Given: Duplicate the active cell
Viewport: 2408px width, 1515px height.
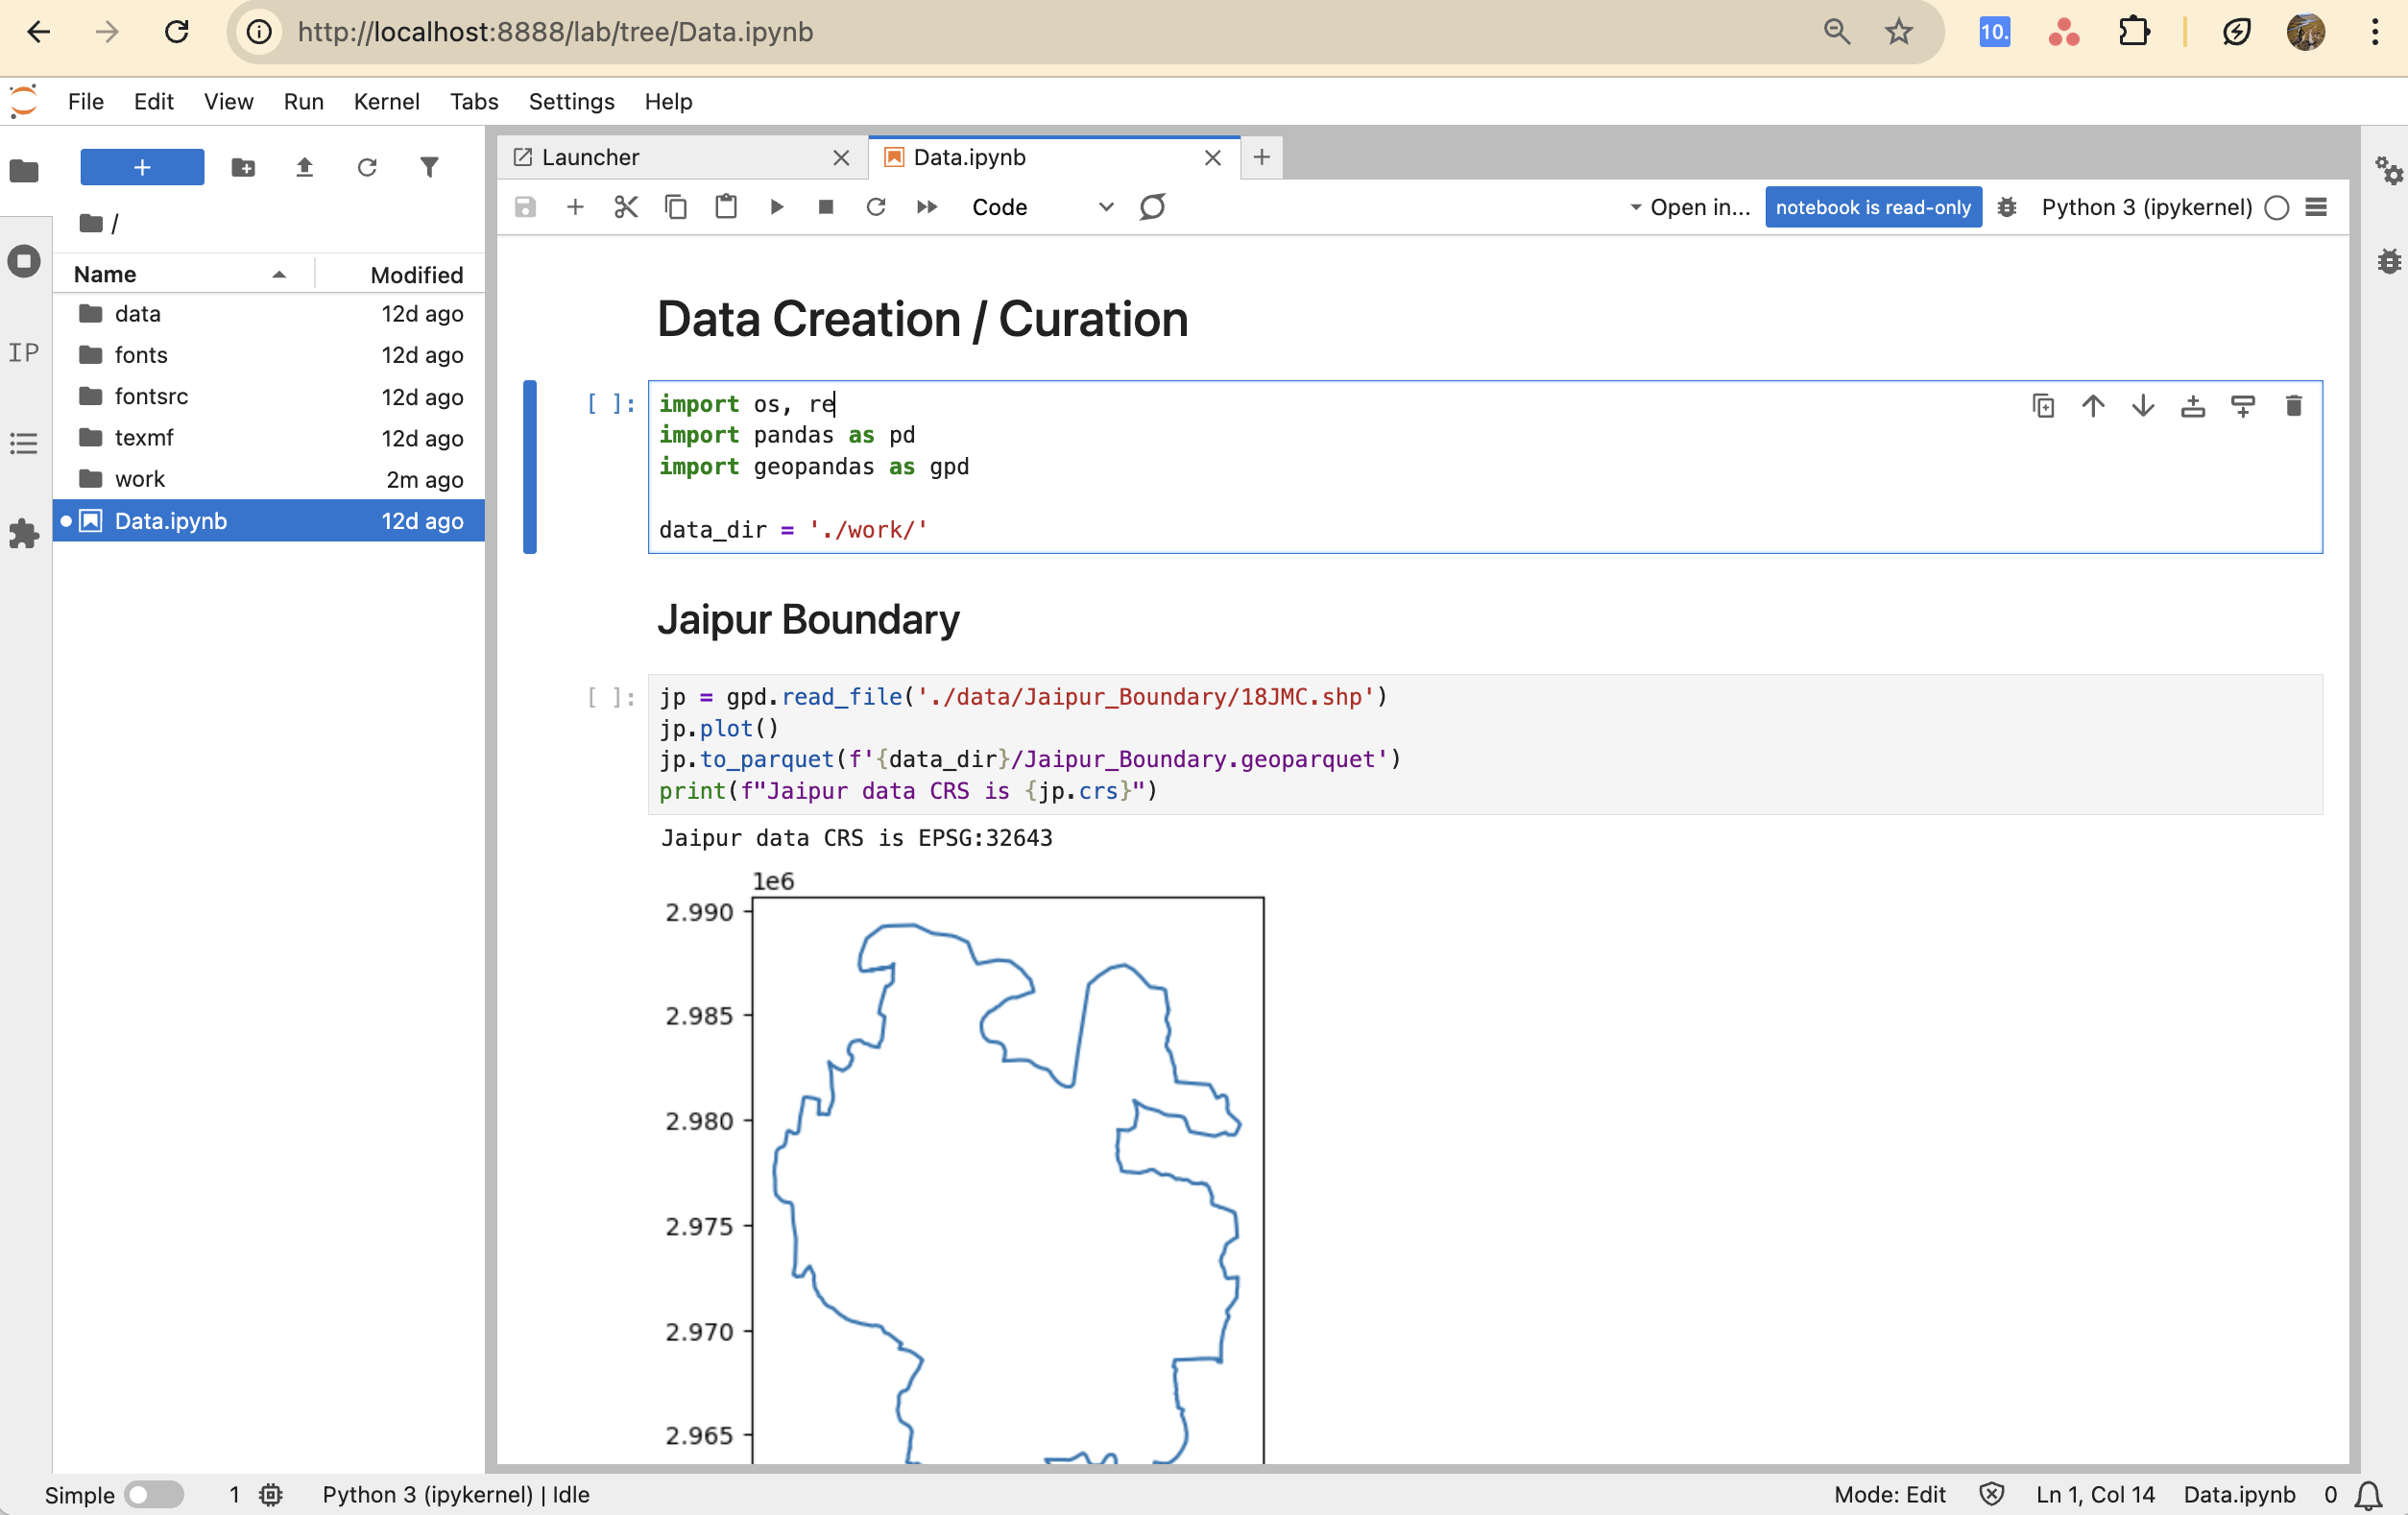Looking at the screenshot, I should click(x=2043, y=405).
